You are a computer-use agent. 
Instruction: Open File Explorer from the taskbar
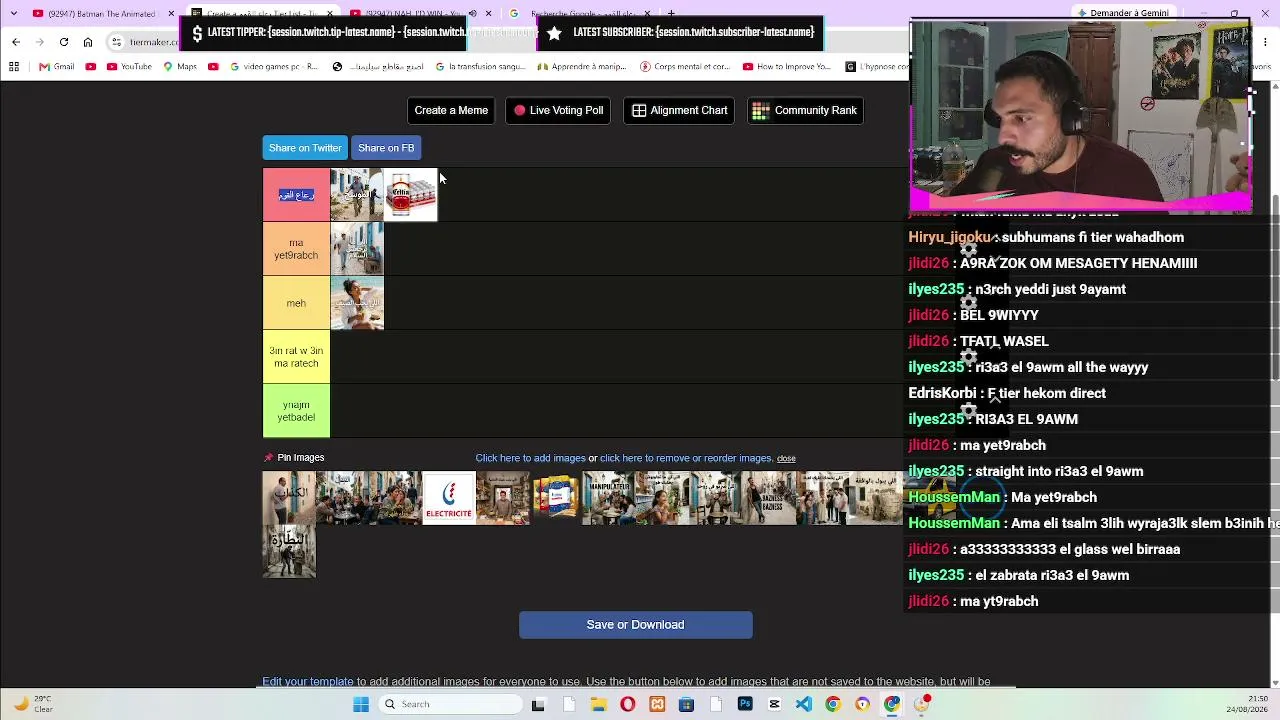pos(598,704)
